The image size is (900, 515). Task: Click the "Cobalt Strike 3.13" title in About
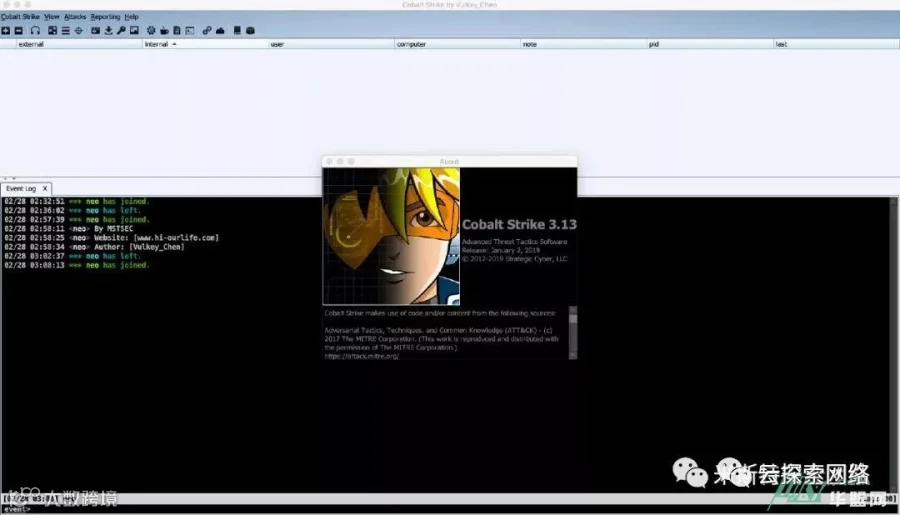[519, 224]
